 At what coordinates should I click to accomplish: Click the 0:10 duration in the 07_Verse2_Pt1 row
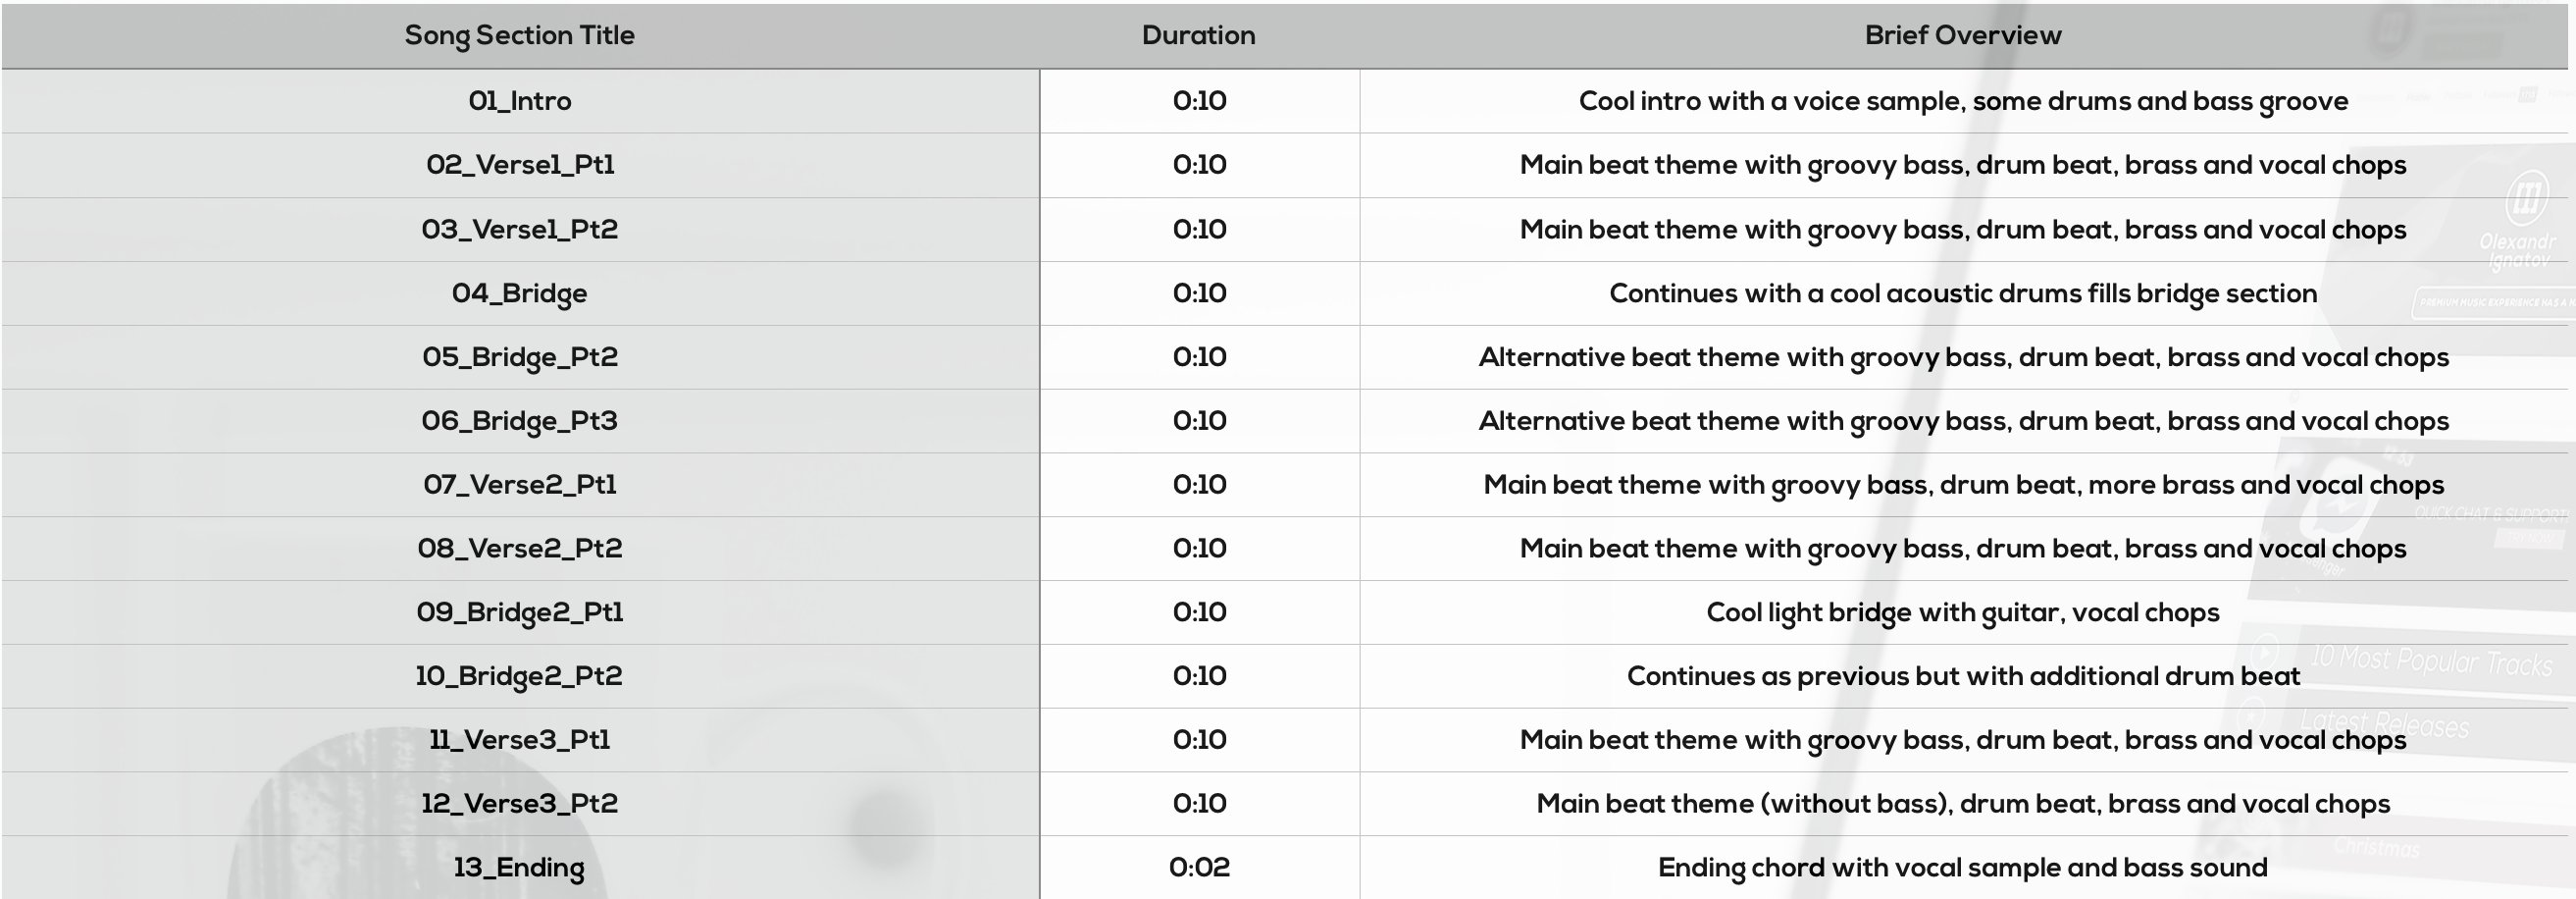[x=1199, y=485]
